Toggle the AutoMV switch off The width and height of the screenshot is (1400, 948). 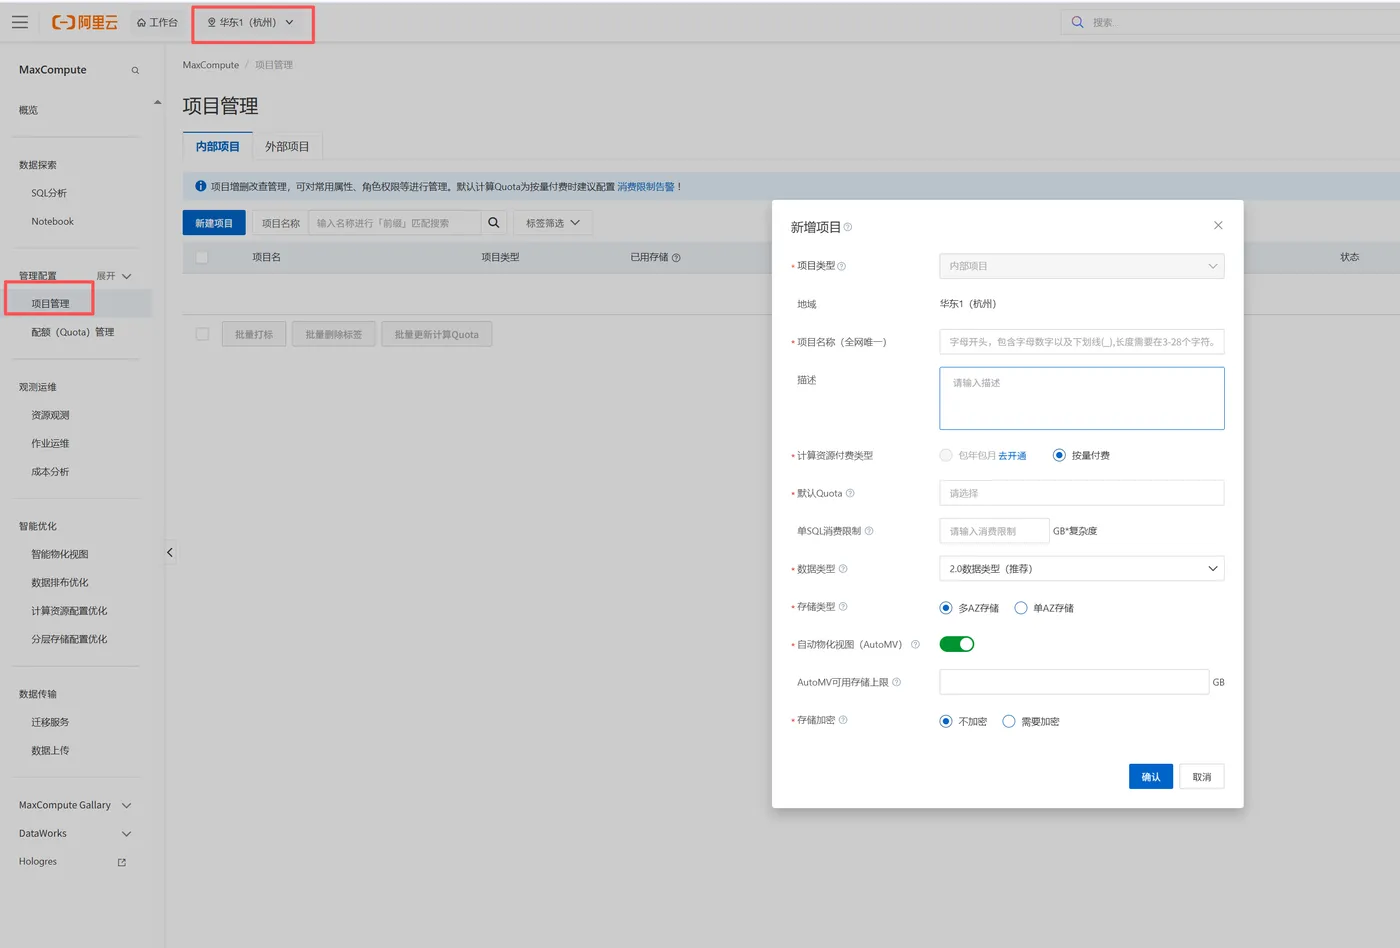click(957, 644)
